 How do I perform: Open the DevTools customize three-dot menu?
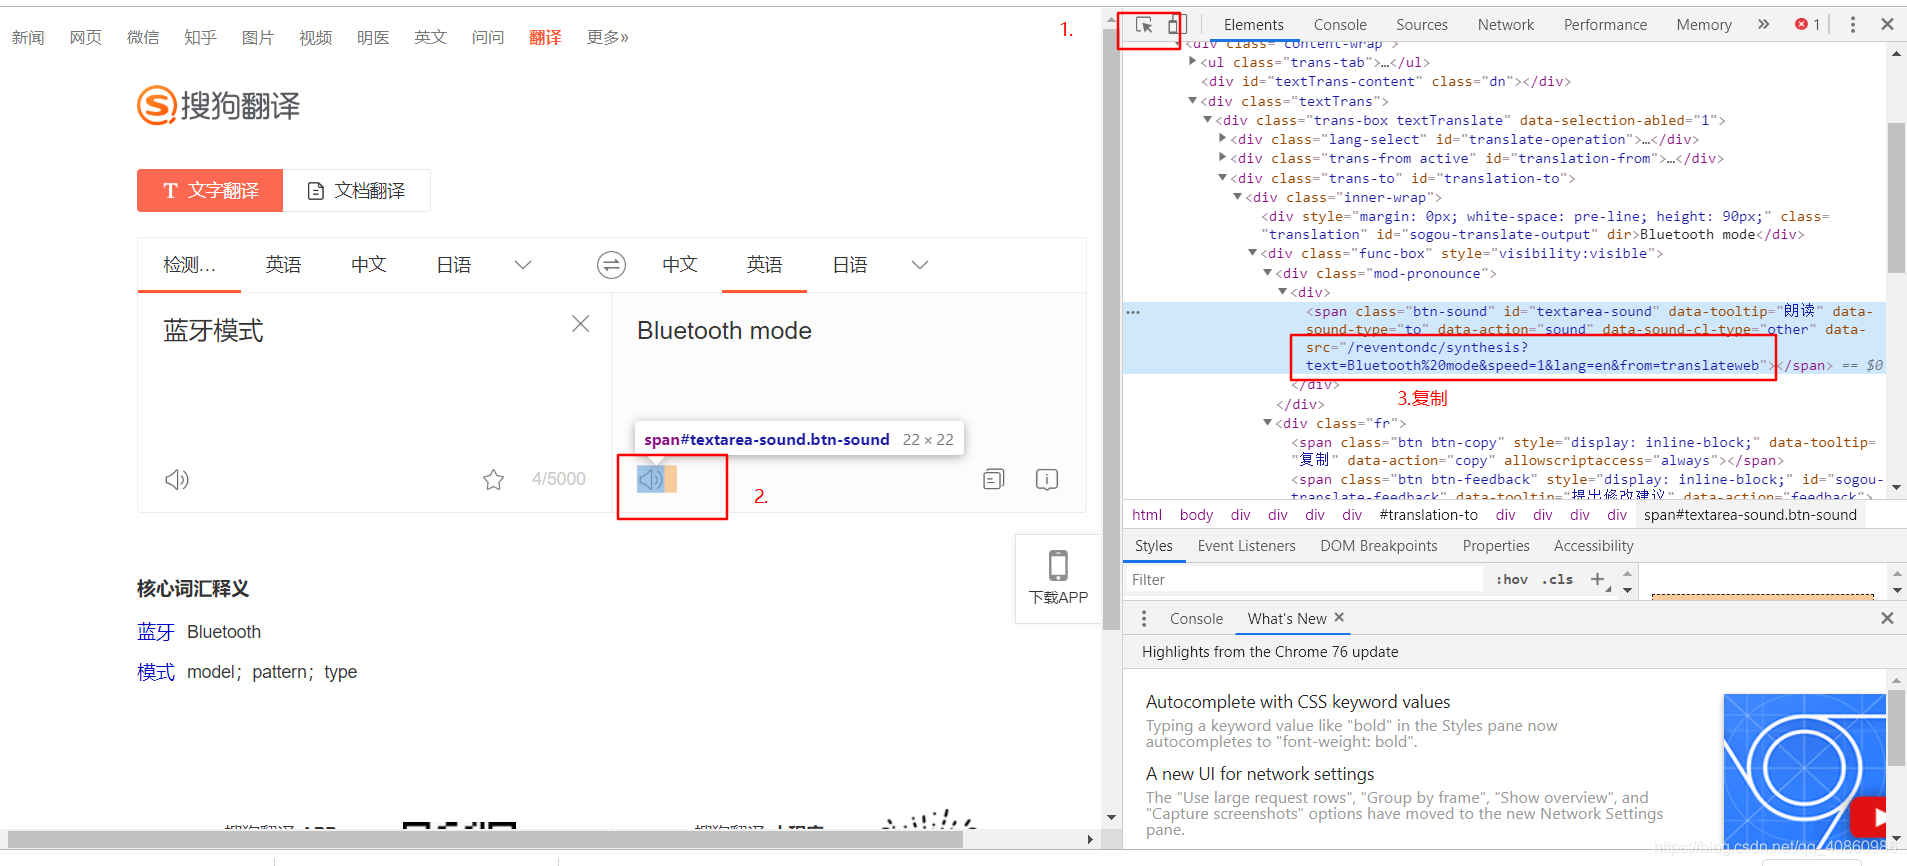1853,24
